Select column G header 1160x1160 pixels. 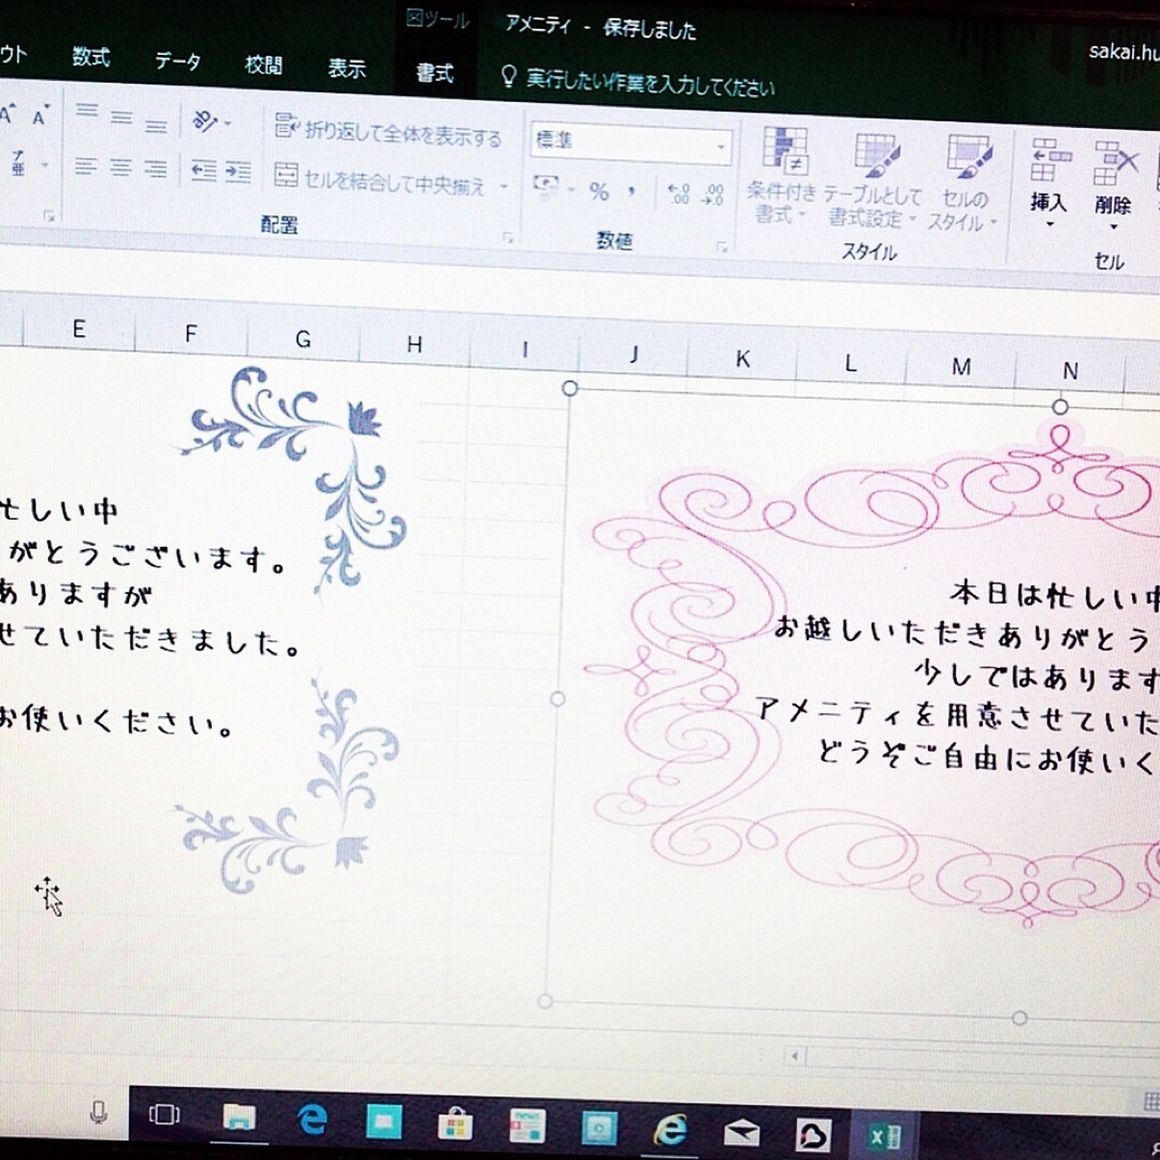click(x=302, y=339)
